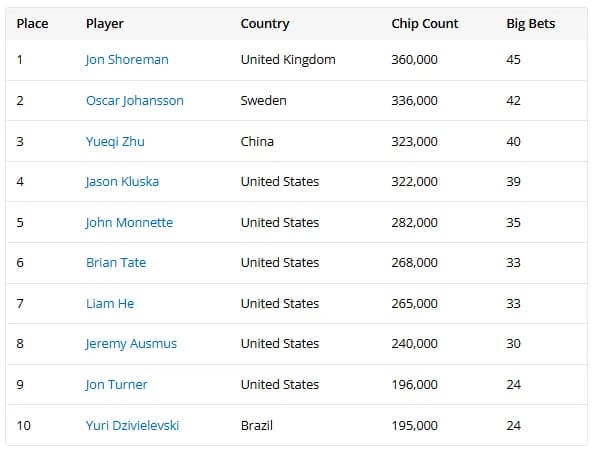Viewport: 598px width, 454px height.
Task: Select the 195,000 chip count value
Action: [415, 426]
